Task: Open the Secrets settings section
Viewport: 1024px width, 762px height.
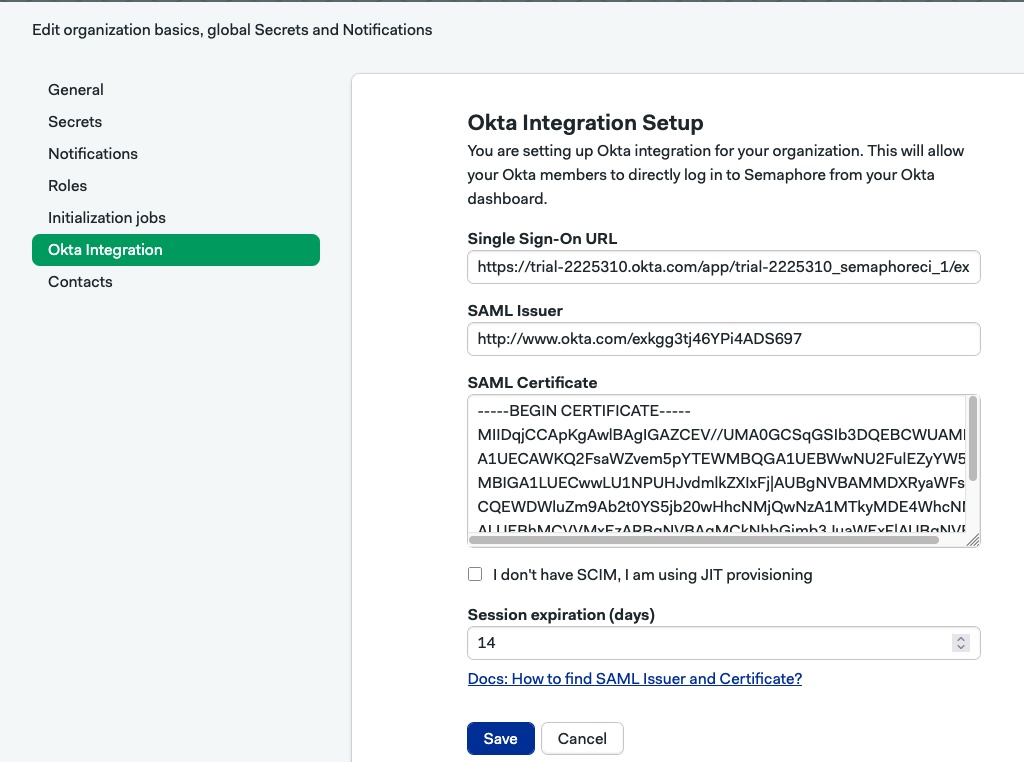Action: click(75, 121)
